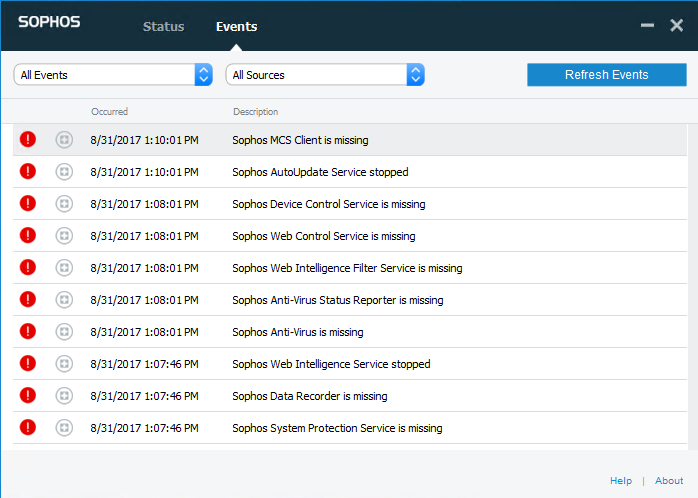The image size is (698, 498).
Task: Click the SOPHOS logo
Action: (x=49, y=22)
